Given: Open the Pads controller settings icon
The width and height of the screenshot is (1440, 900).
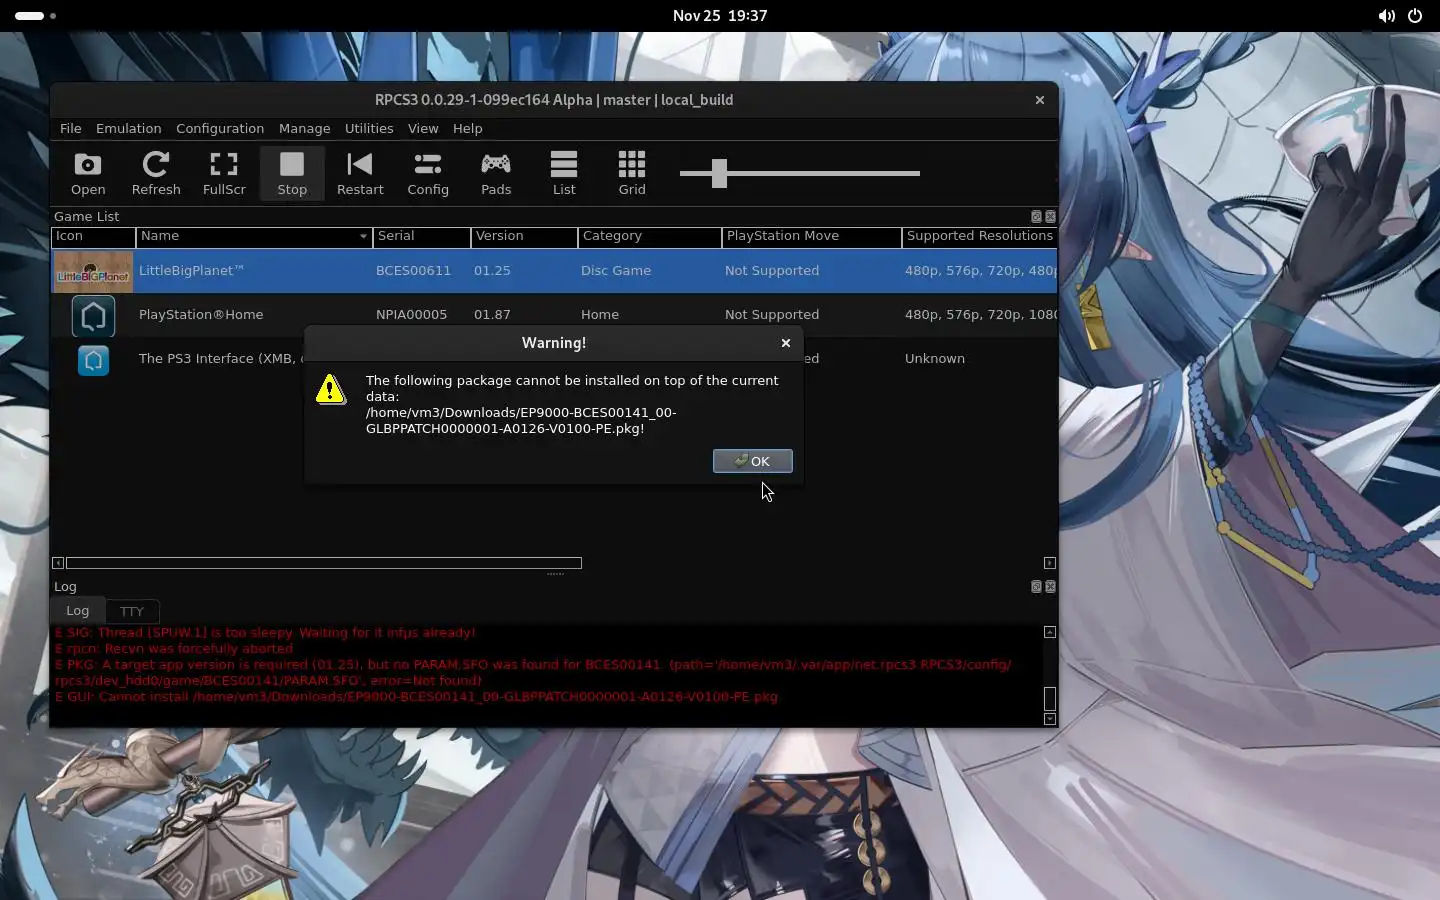Looking at the screenshot, I should tap(496, 173).
